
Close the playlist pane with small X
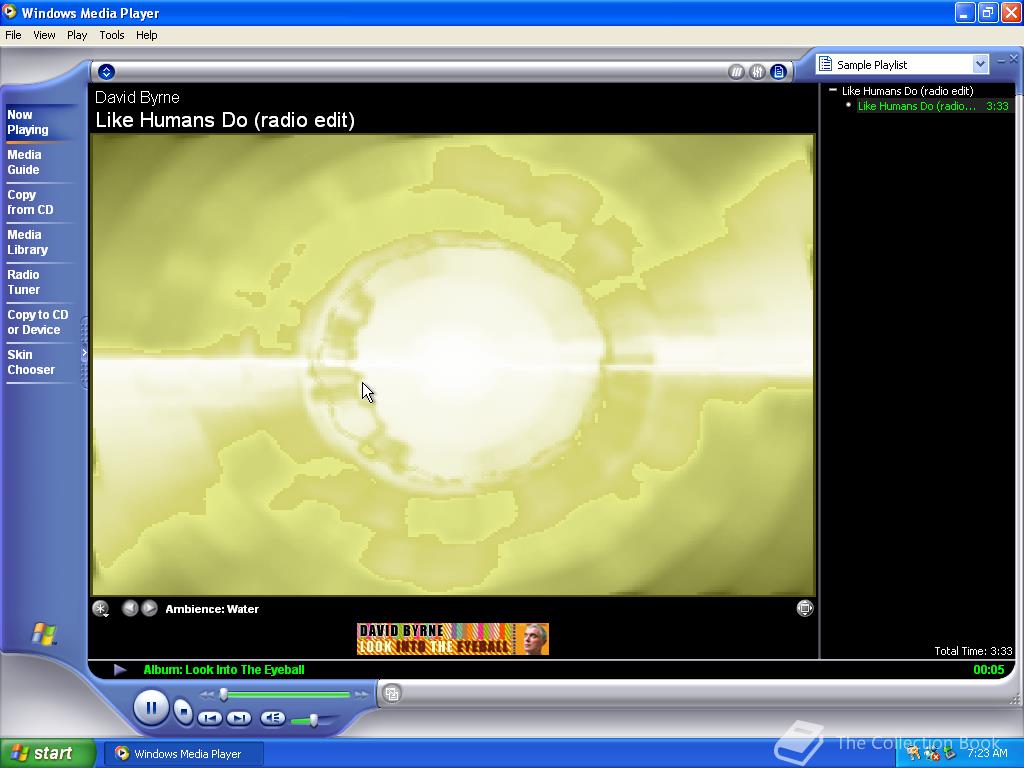[x=1014, y=59]
